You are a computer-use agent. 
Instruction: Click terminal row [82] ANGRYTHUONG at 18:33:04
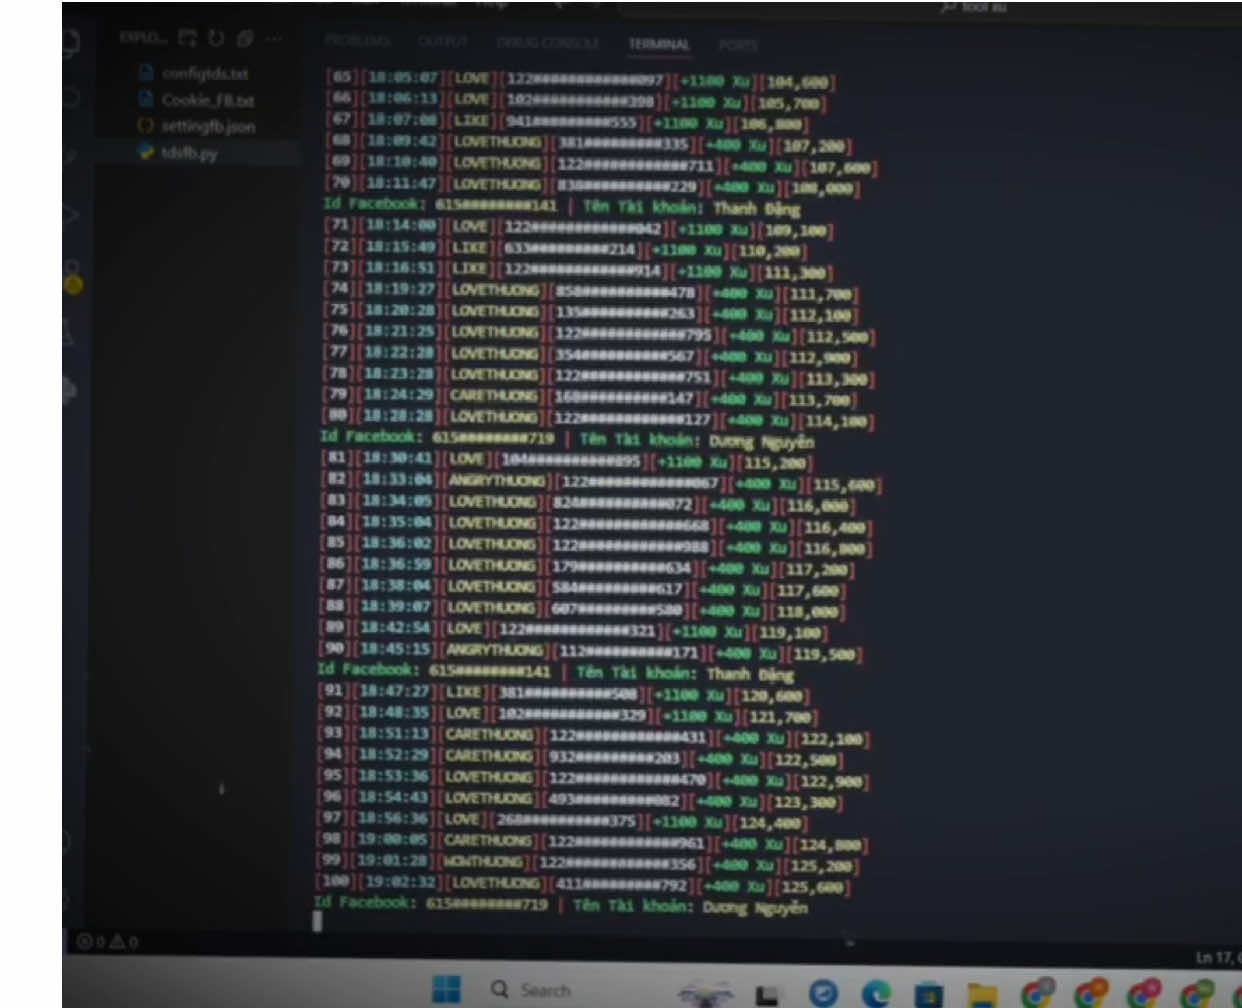tap(601, 483)
